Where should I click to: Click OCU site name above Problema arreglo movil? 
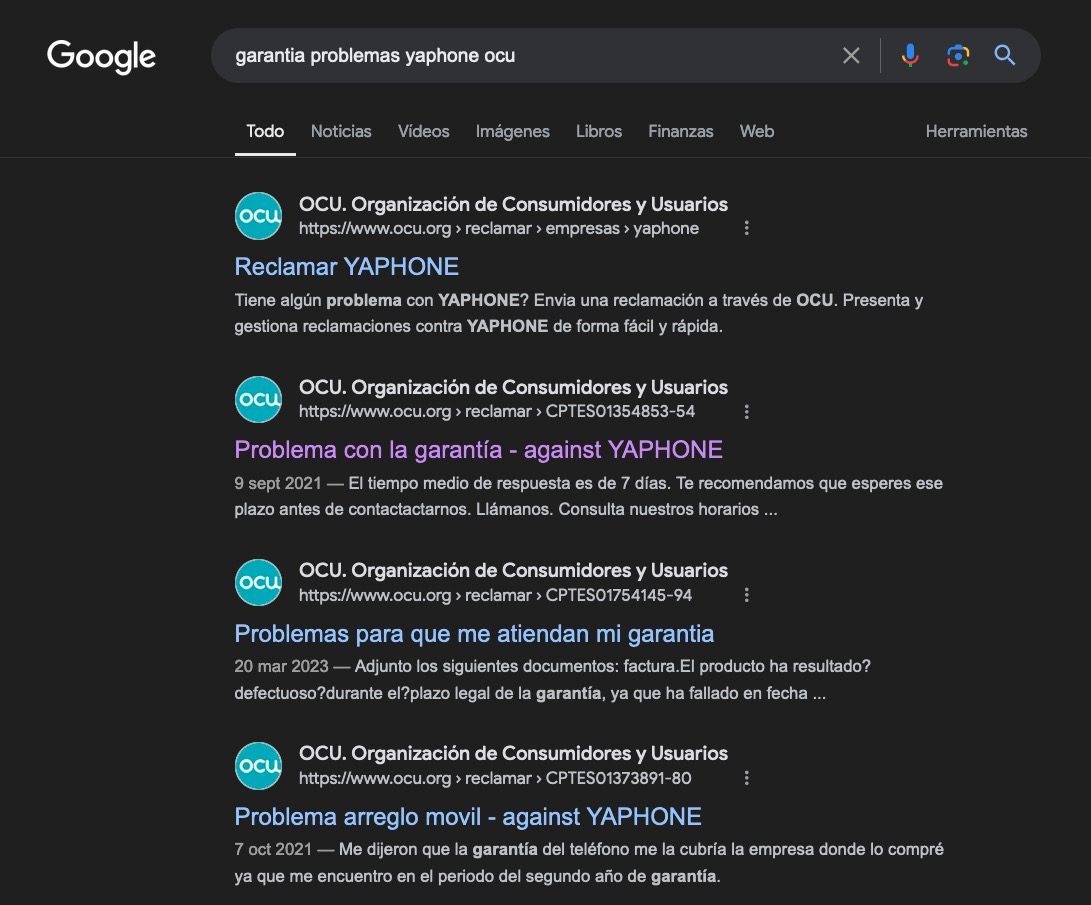(x=513, y=753)
